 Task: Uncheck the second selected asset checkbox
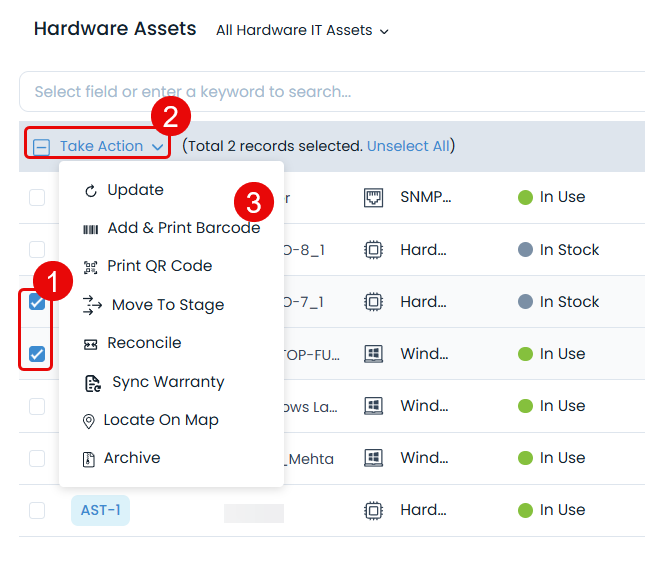click(x=37, y=354)
